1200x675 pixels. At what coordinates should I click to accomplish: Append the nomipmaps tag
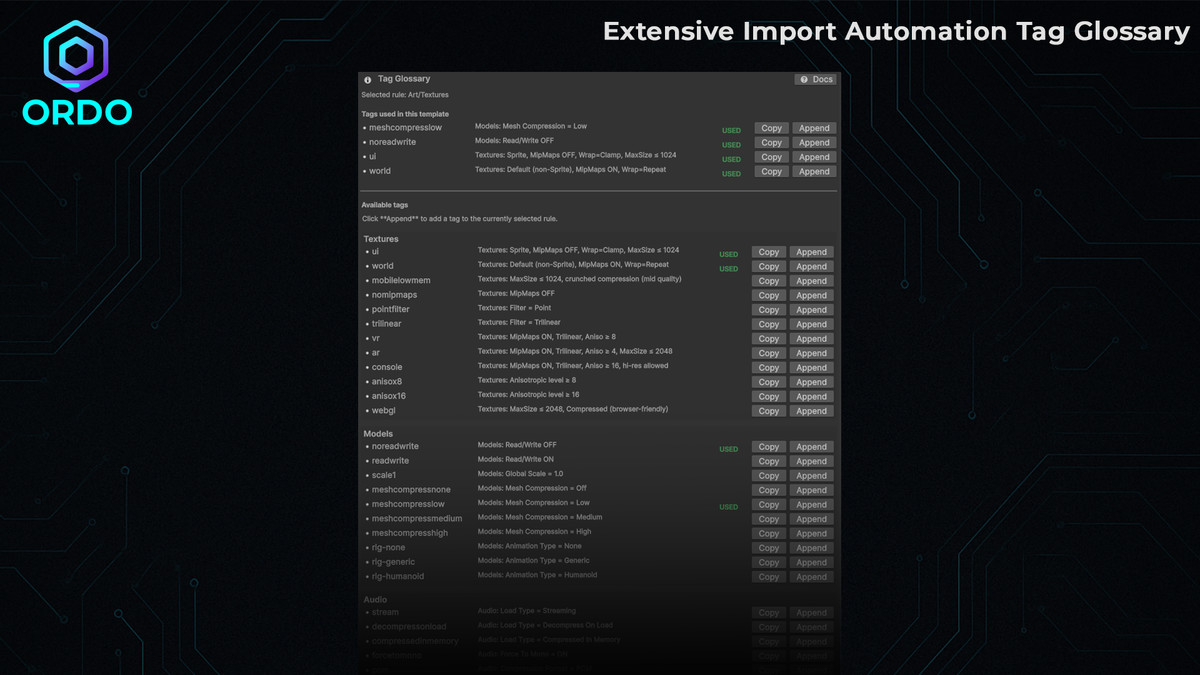coord(811,295)
